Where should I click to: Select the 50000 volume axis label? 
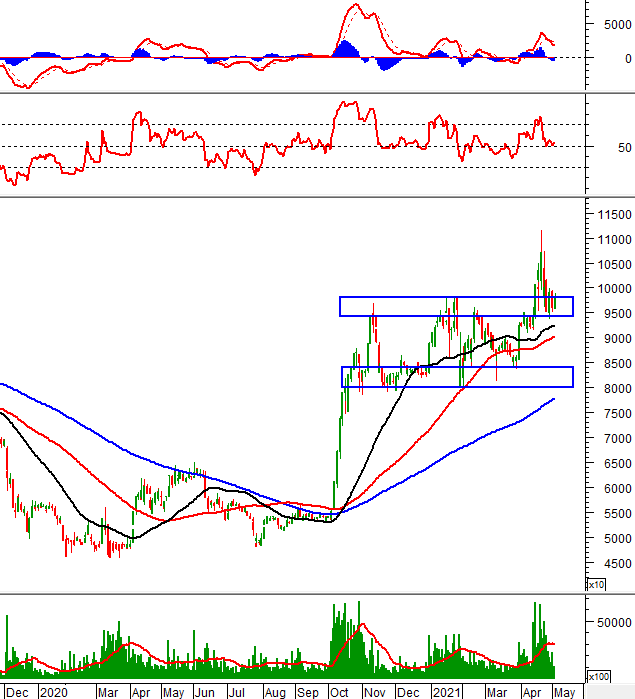[x=614, y=623]
